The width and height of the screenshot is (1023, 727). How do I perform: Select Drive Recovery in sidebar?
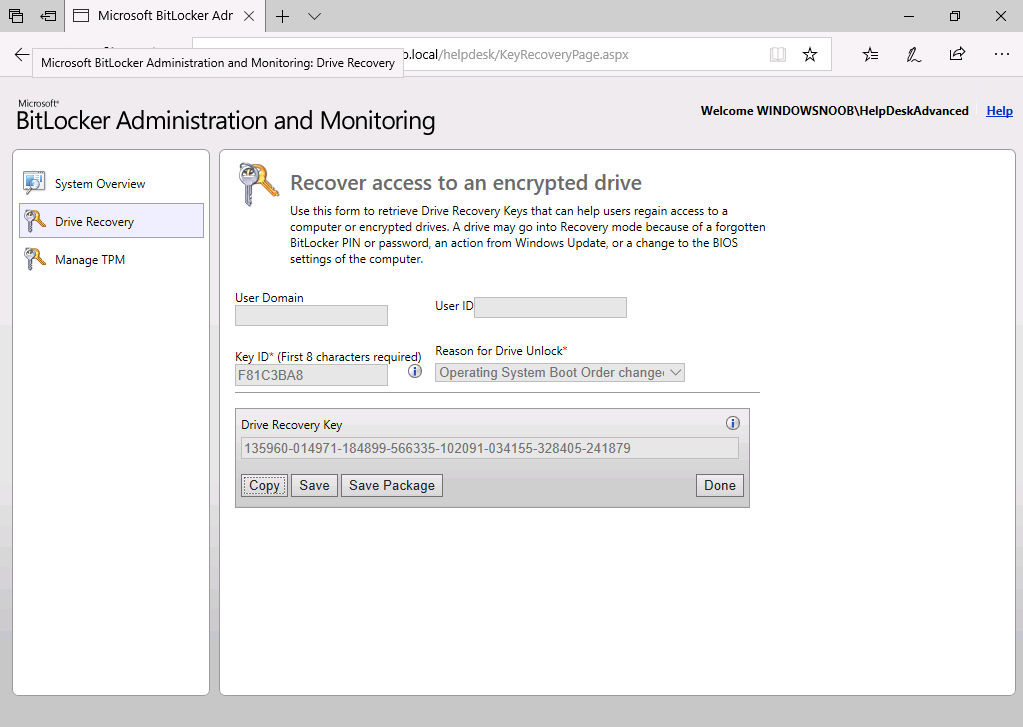click(112, 221)
